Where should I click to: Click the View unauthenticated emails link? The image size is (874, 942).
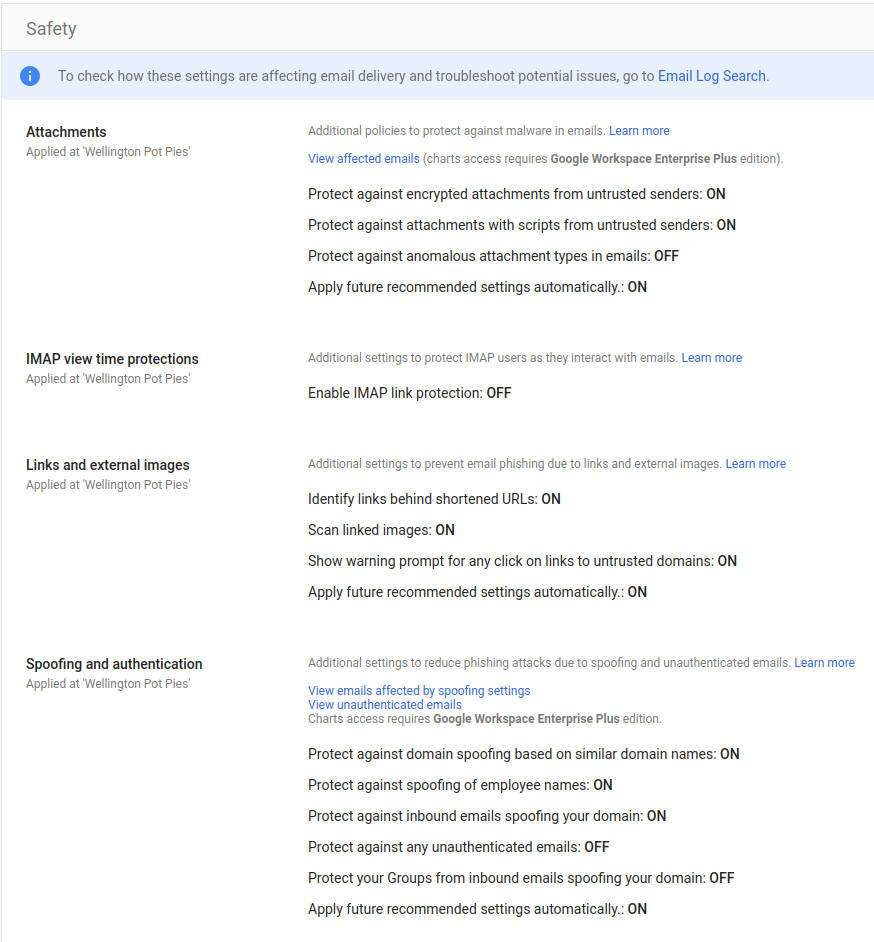384,704
